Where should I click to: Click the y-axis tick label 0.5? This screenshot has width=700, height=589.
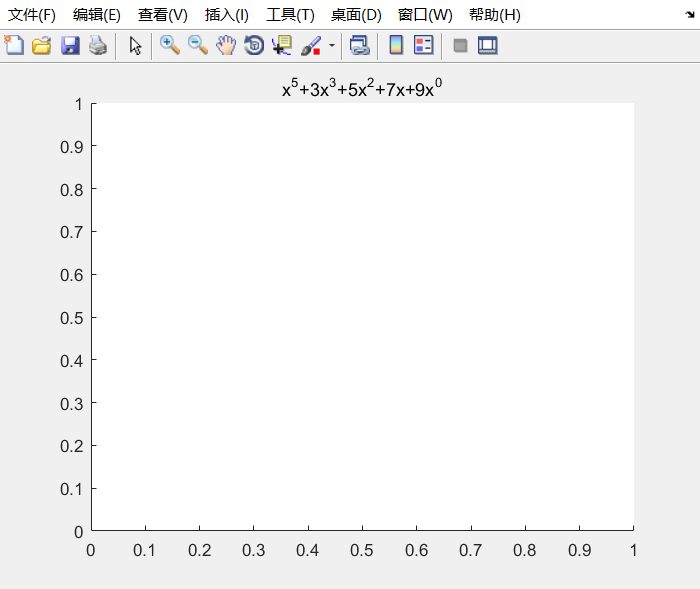point(71,318)
